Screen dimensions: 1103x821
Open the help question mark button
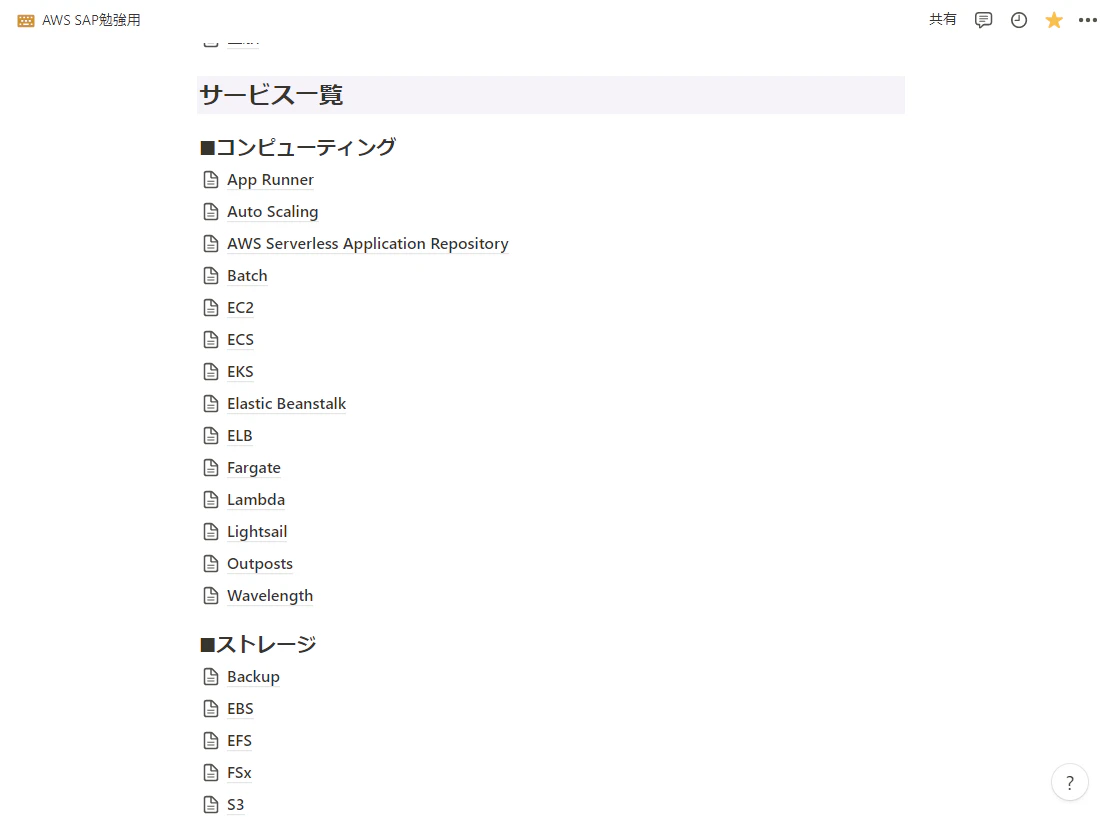1069,782
